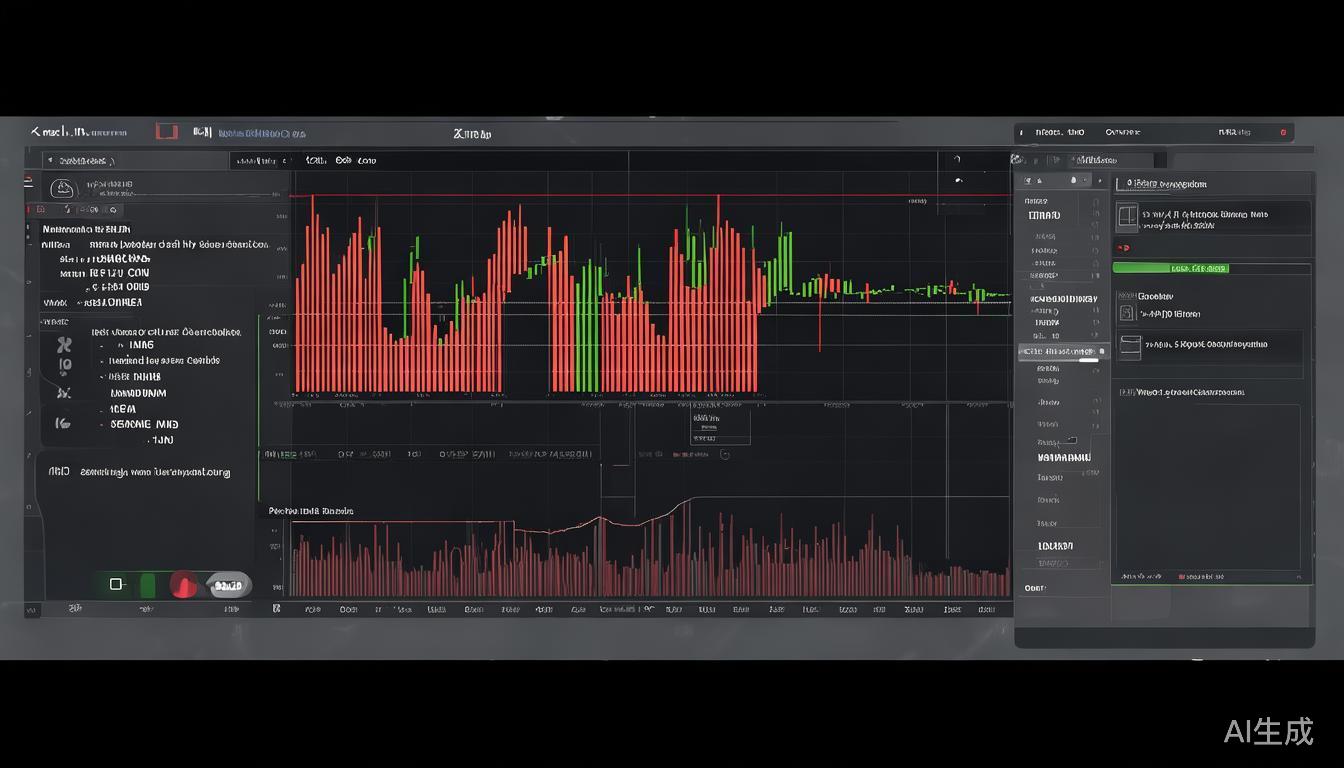Screen dimensions: 1344x768
Task: Click the red square icon in top toolbar
Action: [167, 132]
